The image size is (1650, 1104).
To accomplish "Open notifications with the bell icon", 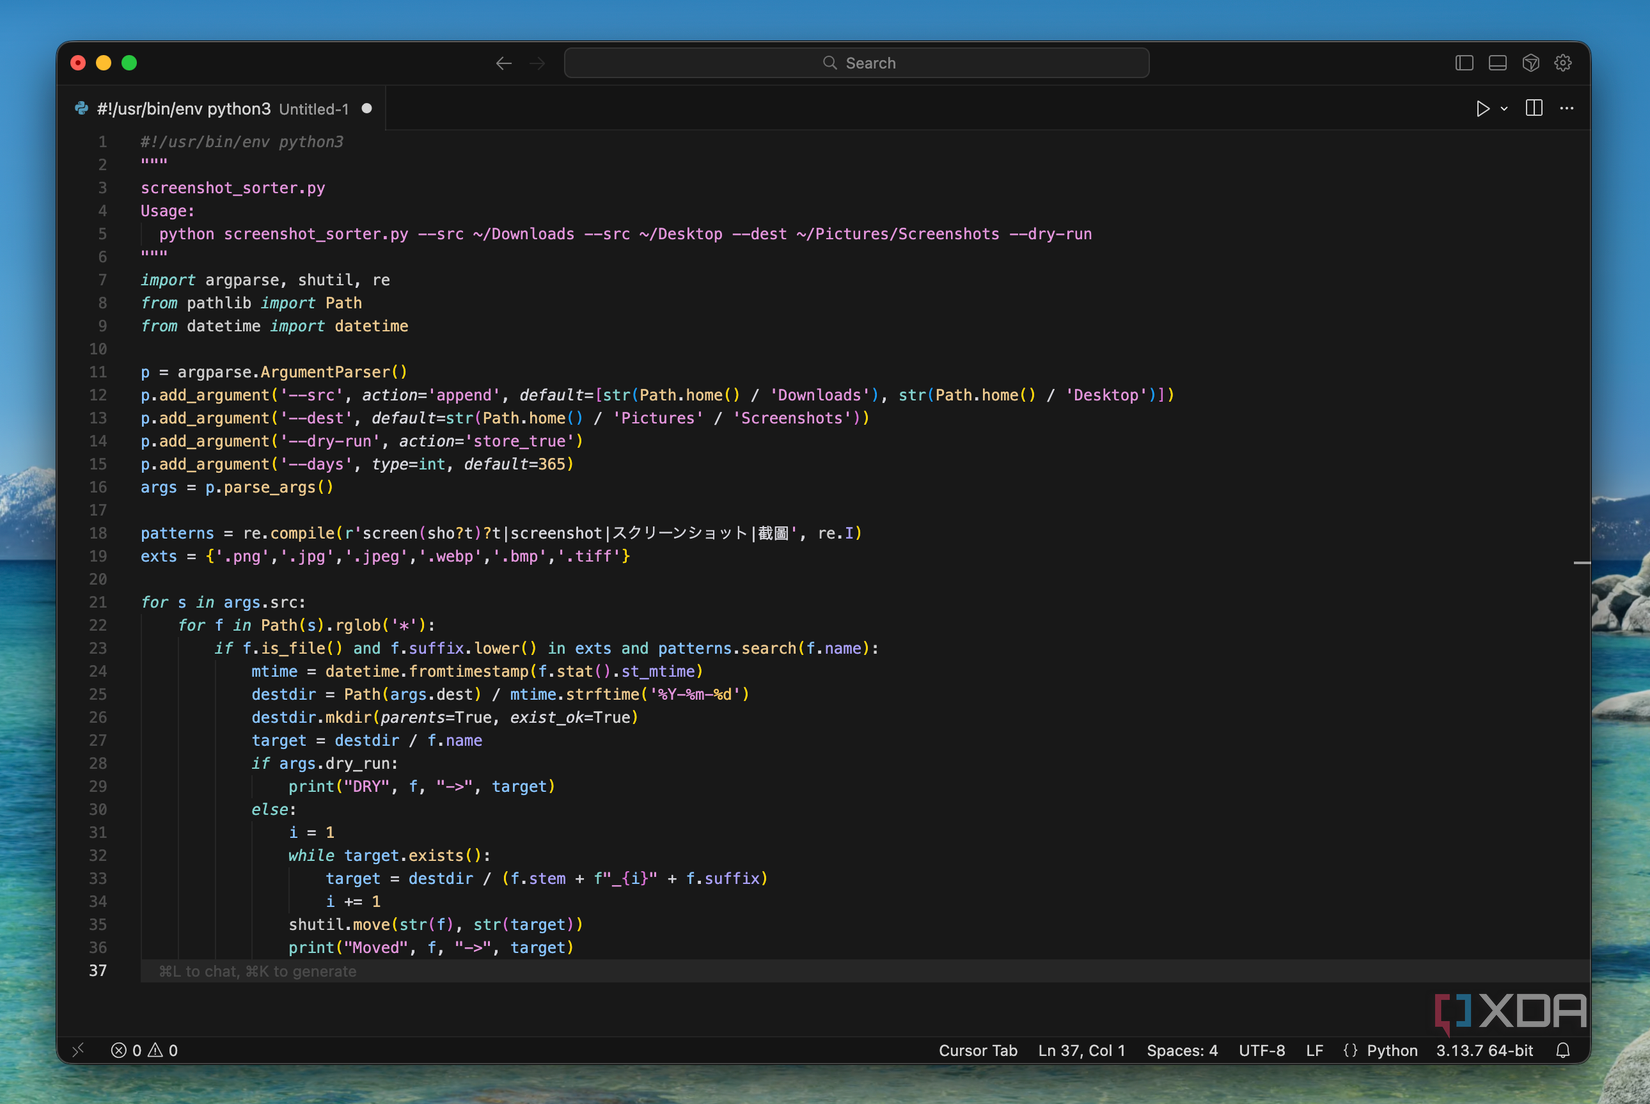I will coord(1563,1050).
